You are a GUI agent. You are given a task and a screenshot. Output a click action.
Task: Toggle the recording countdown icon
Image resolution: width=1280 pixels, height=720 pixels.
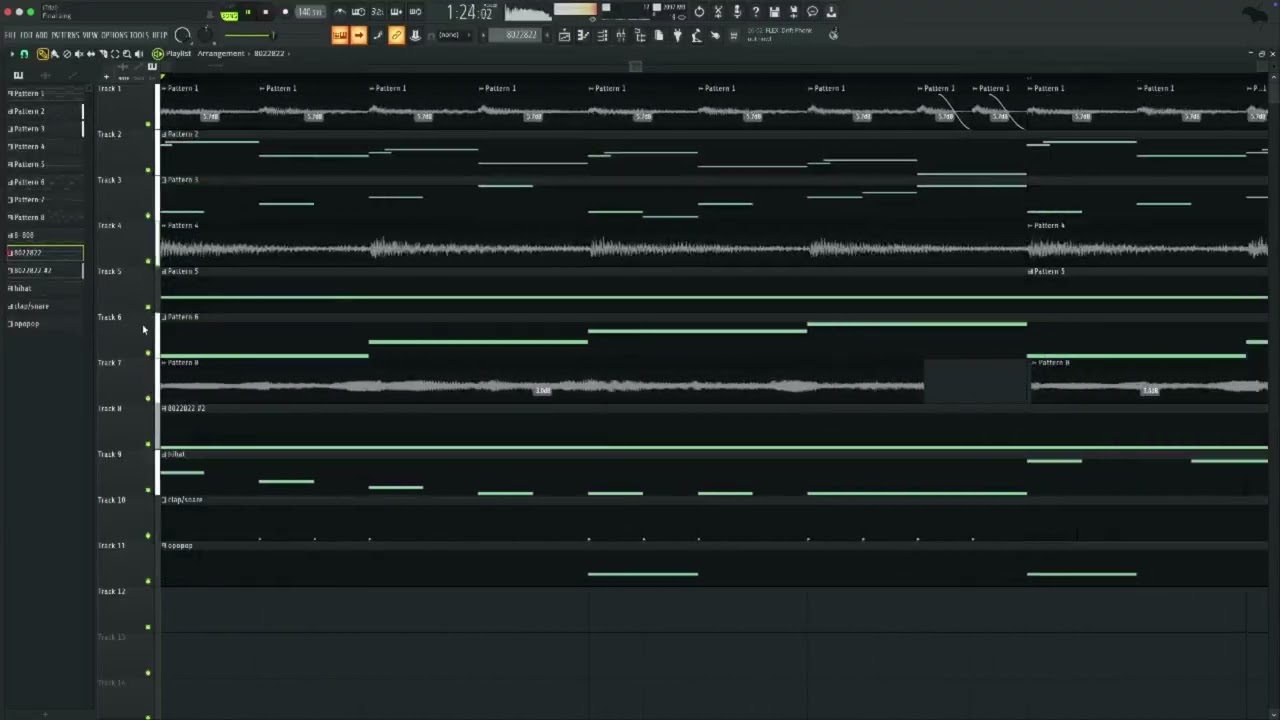pos(377,11)
